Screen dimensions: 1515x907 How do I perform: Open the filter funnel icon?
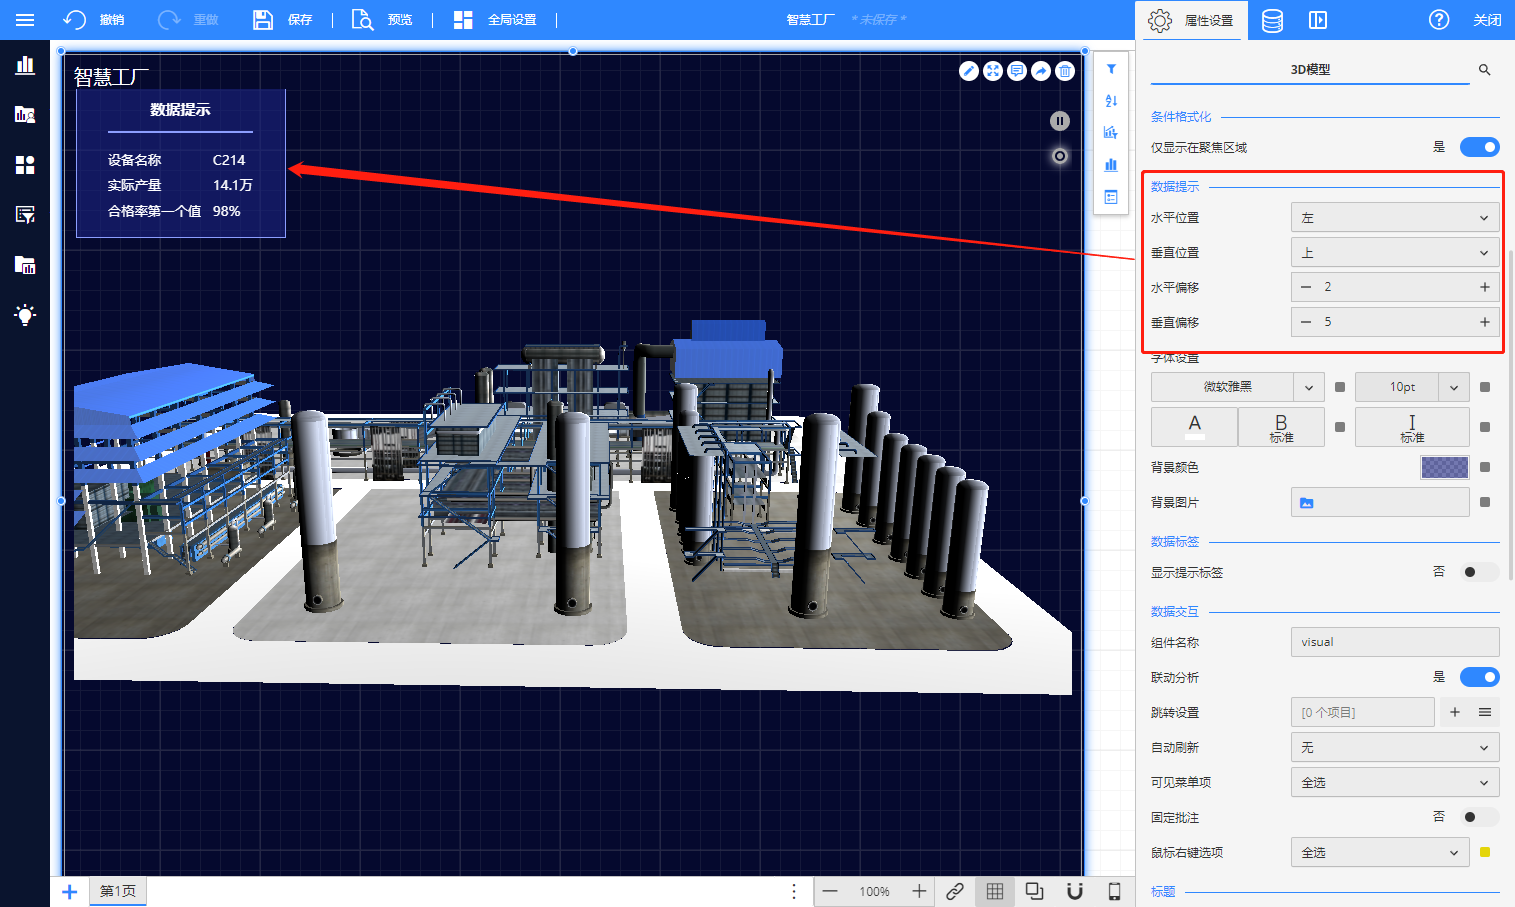[x=1111, y=69]
